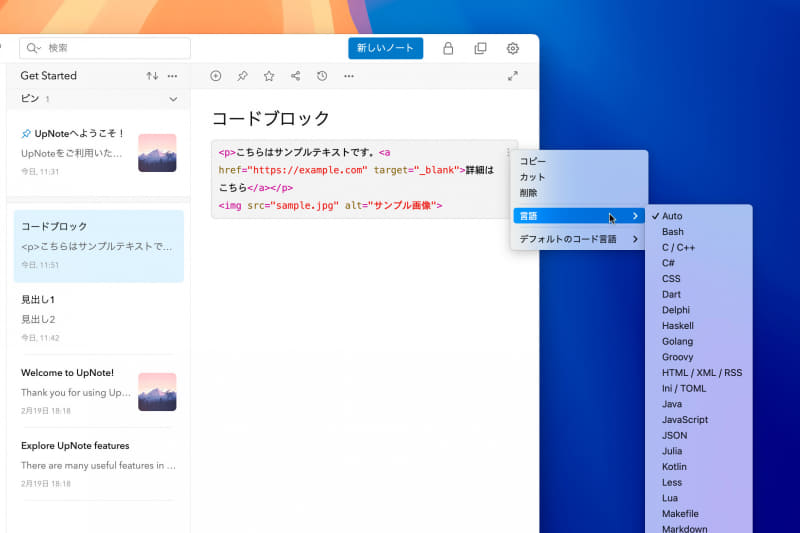Choose C# from the language list

(x=698, y=263)
